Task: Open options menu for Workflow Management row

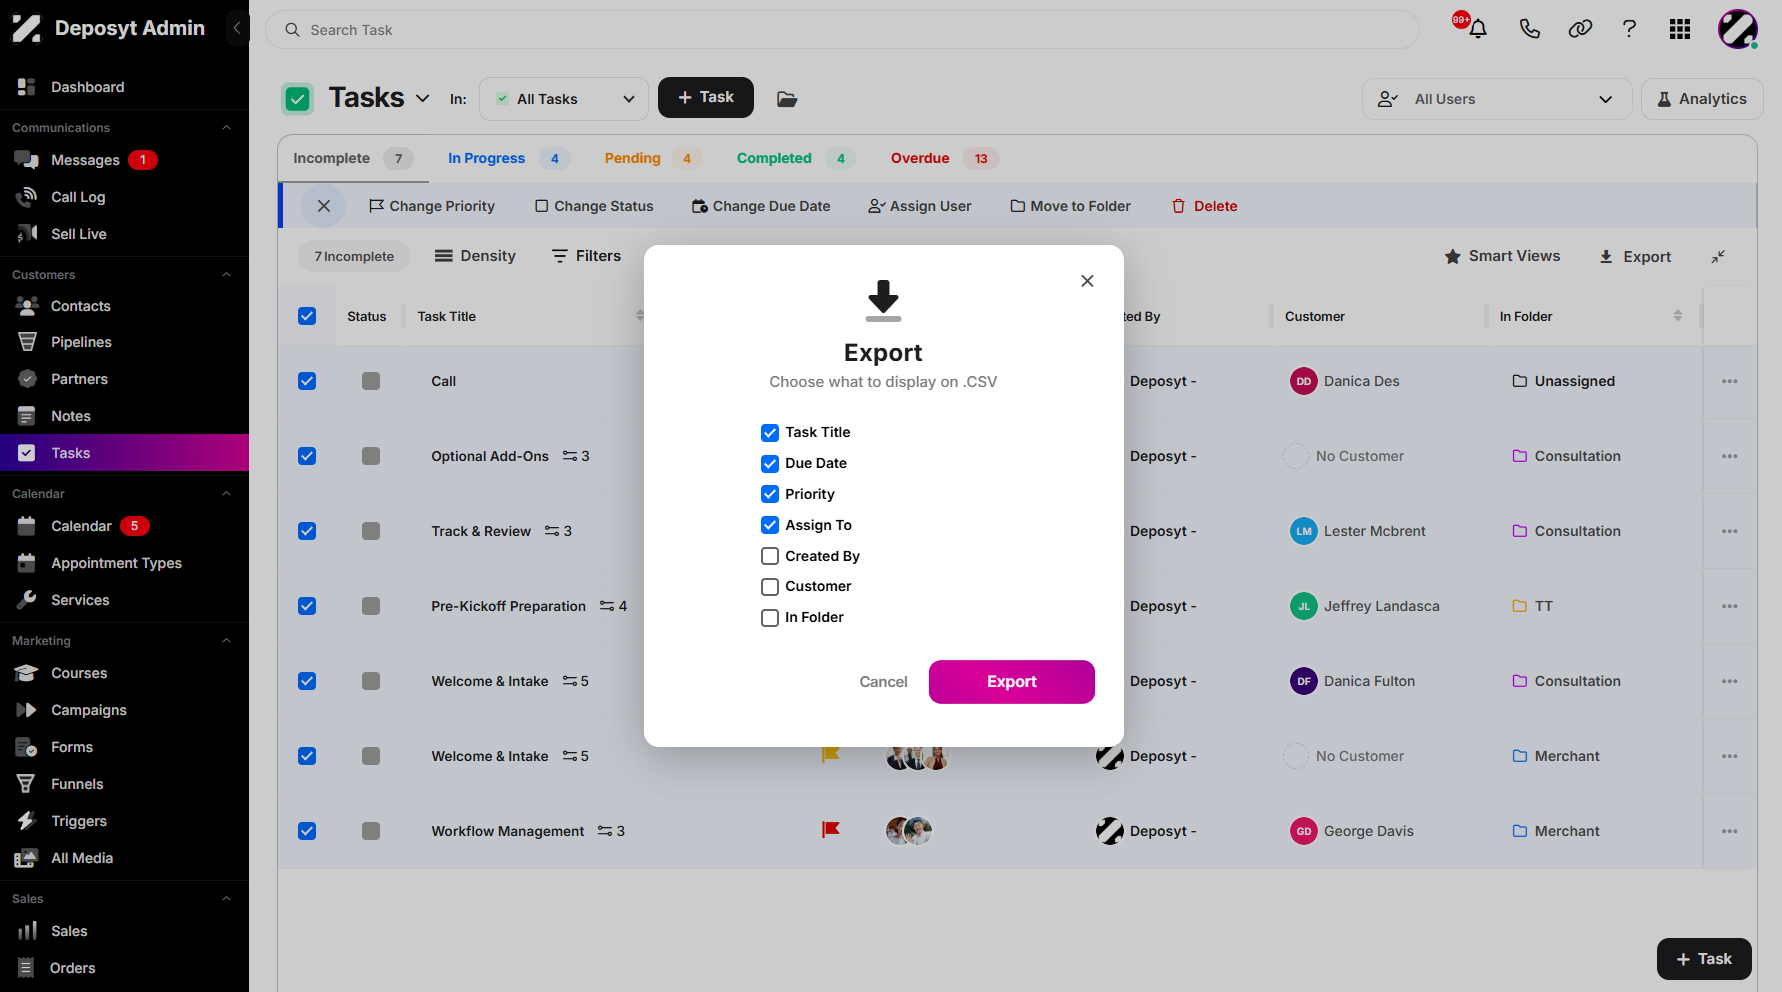Action: click(x=1730, y=831)
